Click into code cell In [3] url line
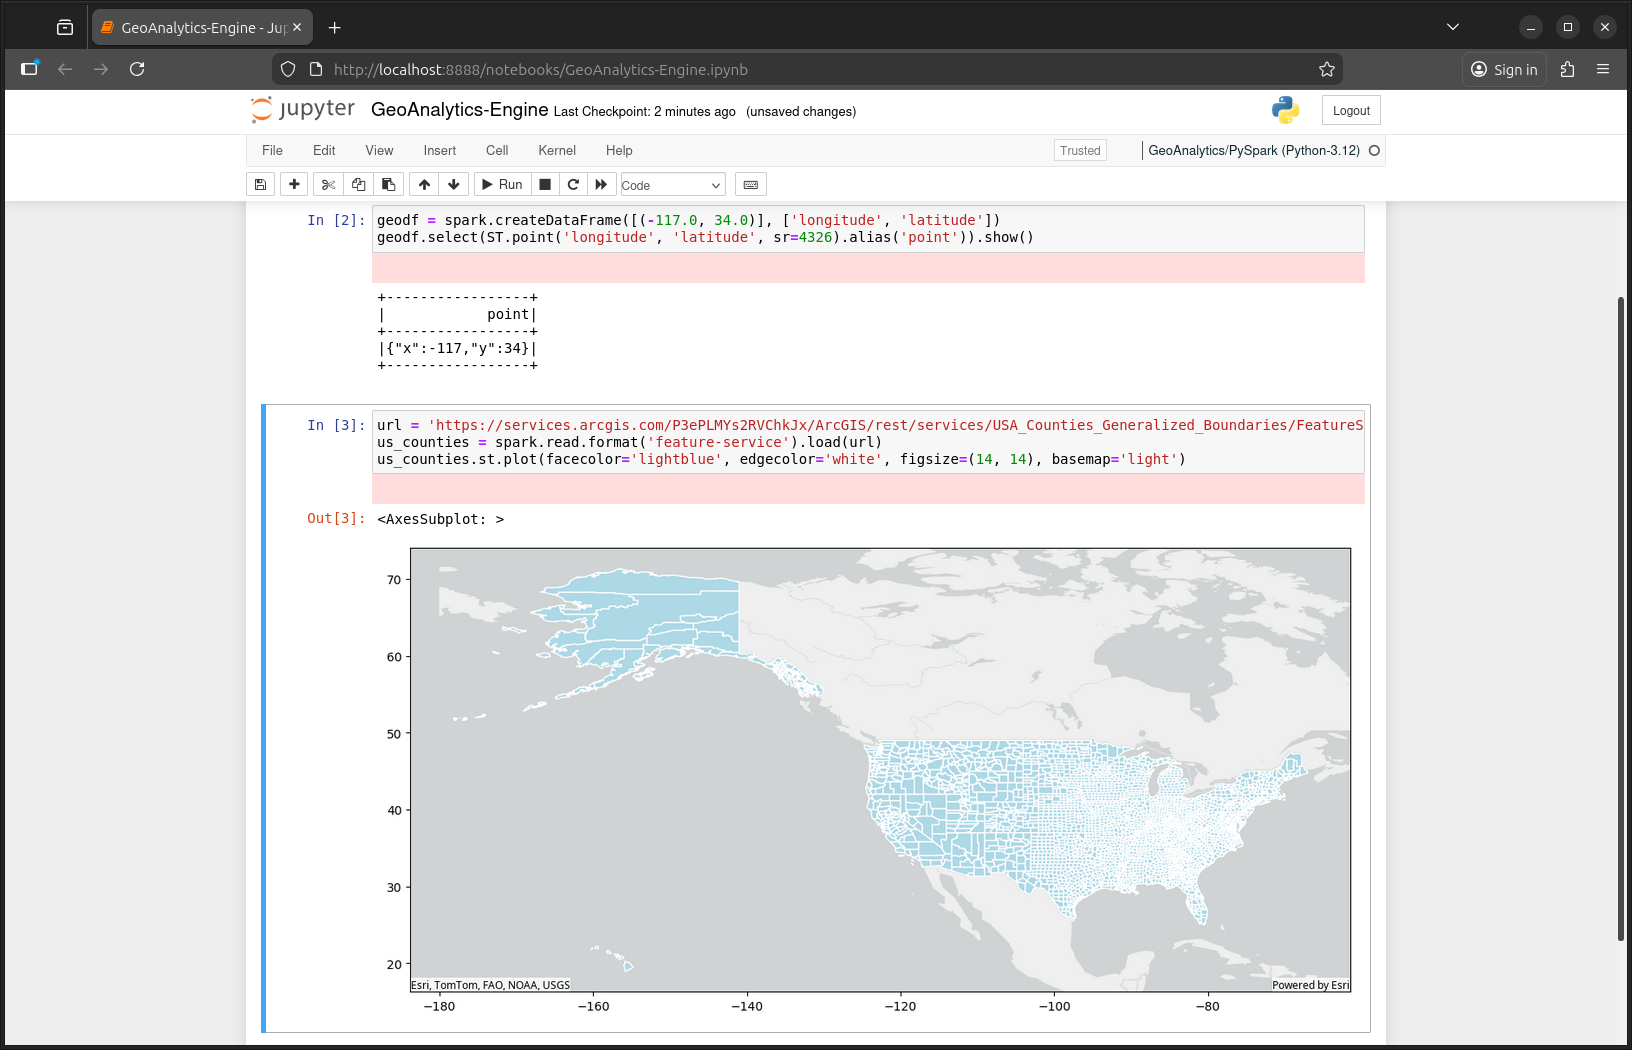This screenshot has height=1050, width=1632. [869, 425]
